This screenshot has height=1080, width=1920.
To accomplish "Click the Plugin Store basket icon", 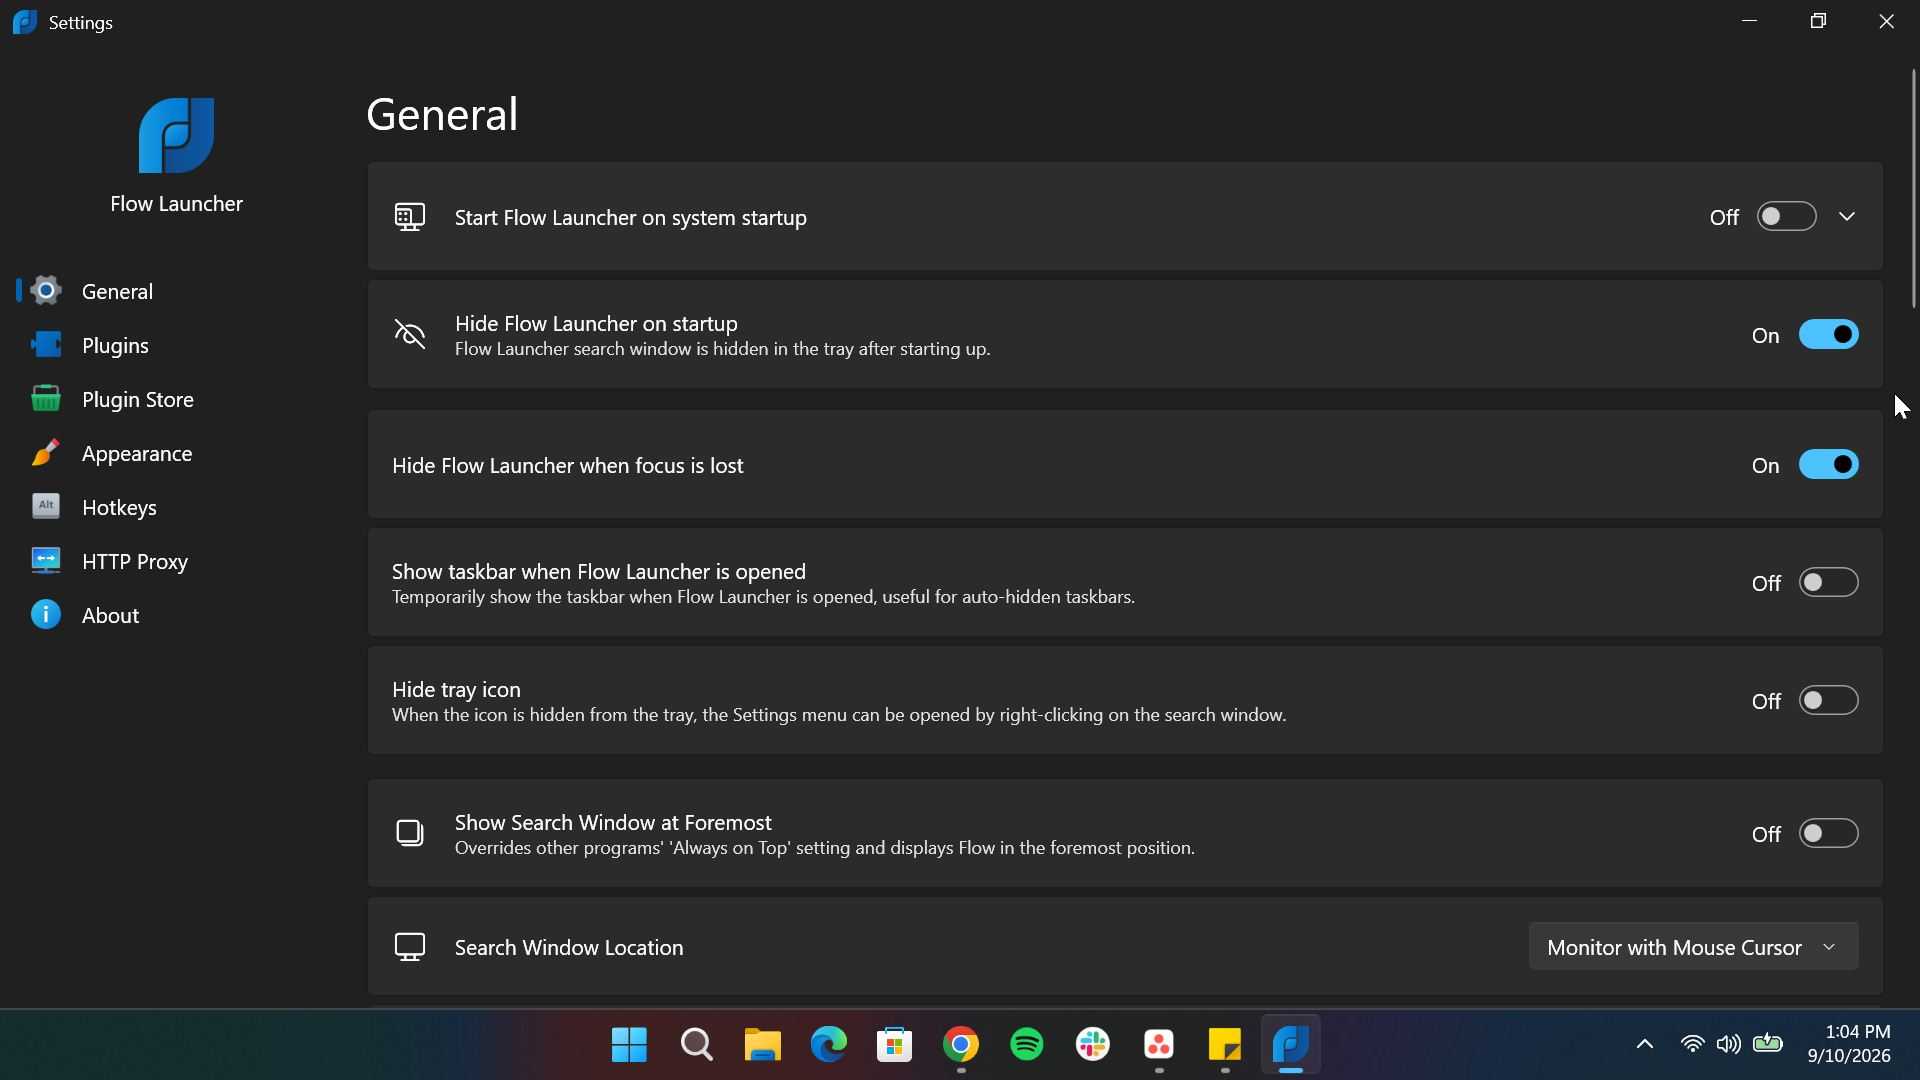I will 46,399.
